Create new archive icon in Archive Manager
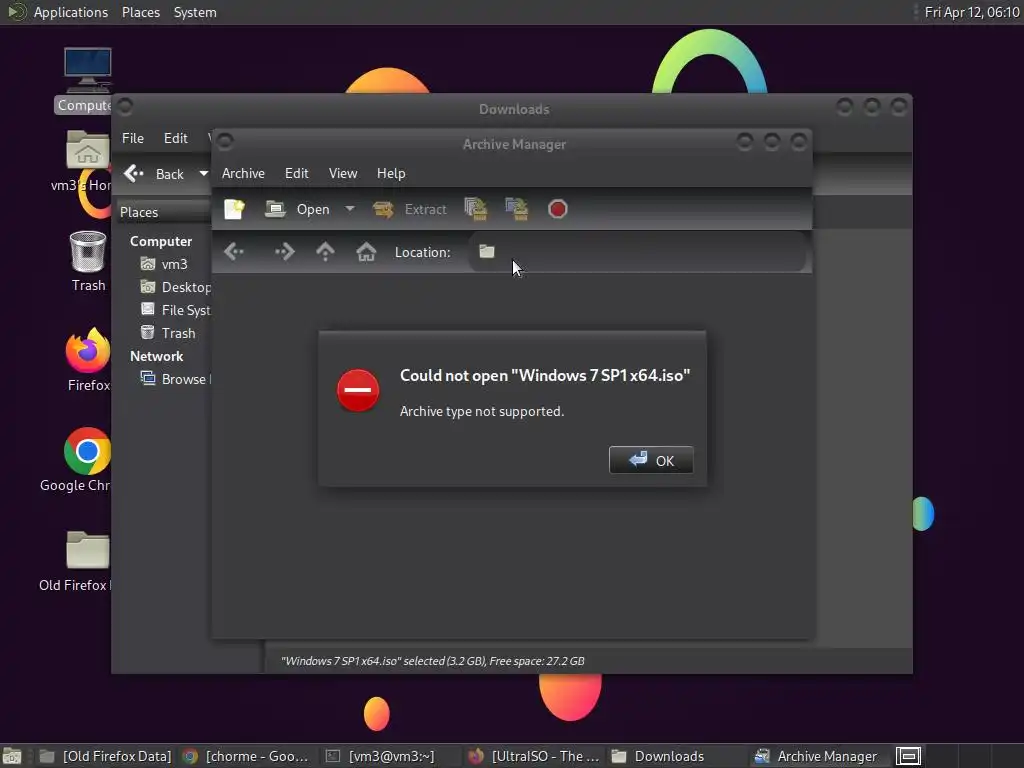1024x768 pixels. pos(234,209)
